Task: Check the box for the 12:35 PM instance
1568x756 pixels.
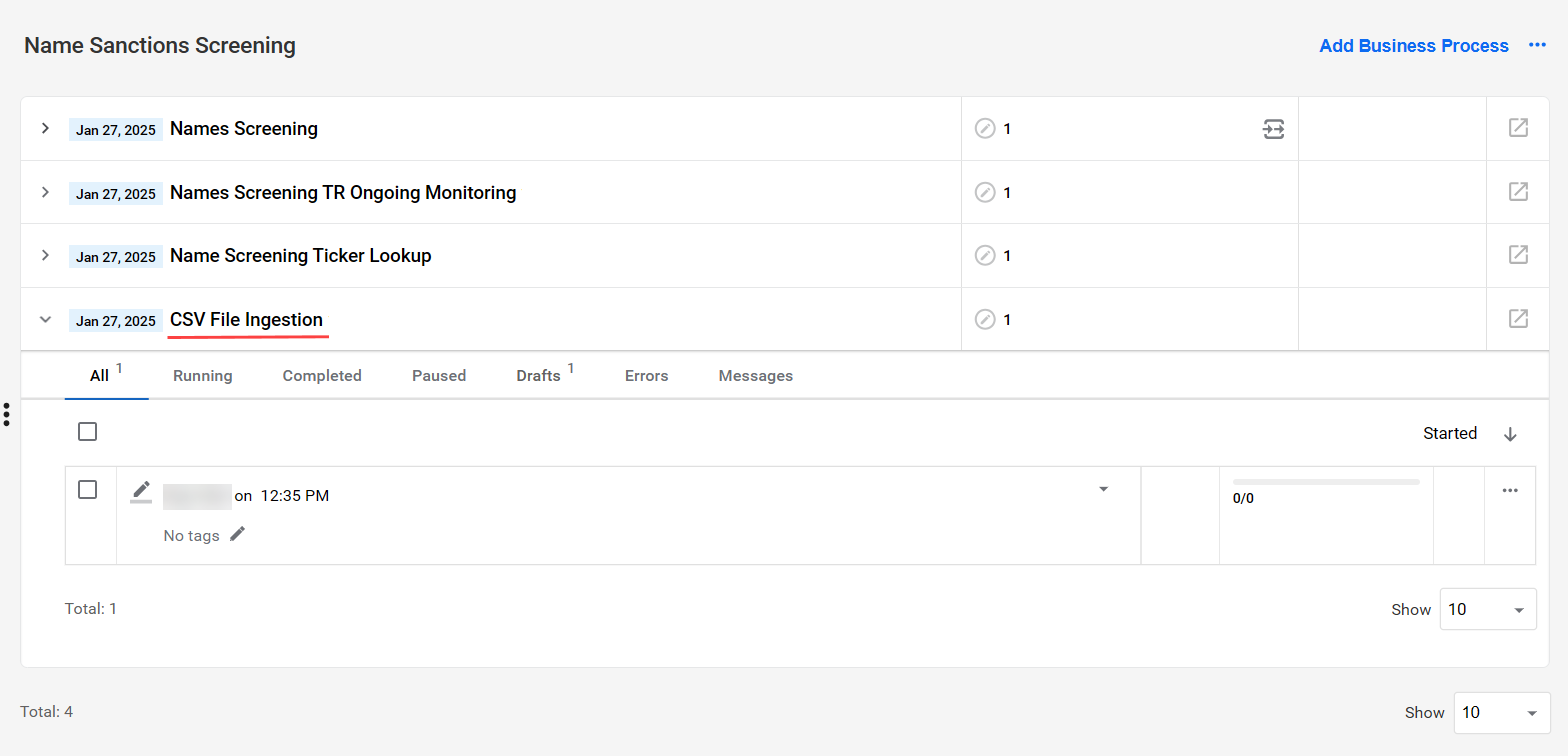Action: pos(88,490)
